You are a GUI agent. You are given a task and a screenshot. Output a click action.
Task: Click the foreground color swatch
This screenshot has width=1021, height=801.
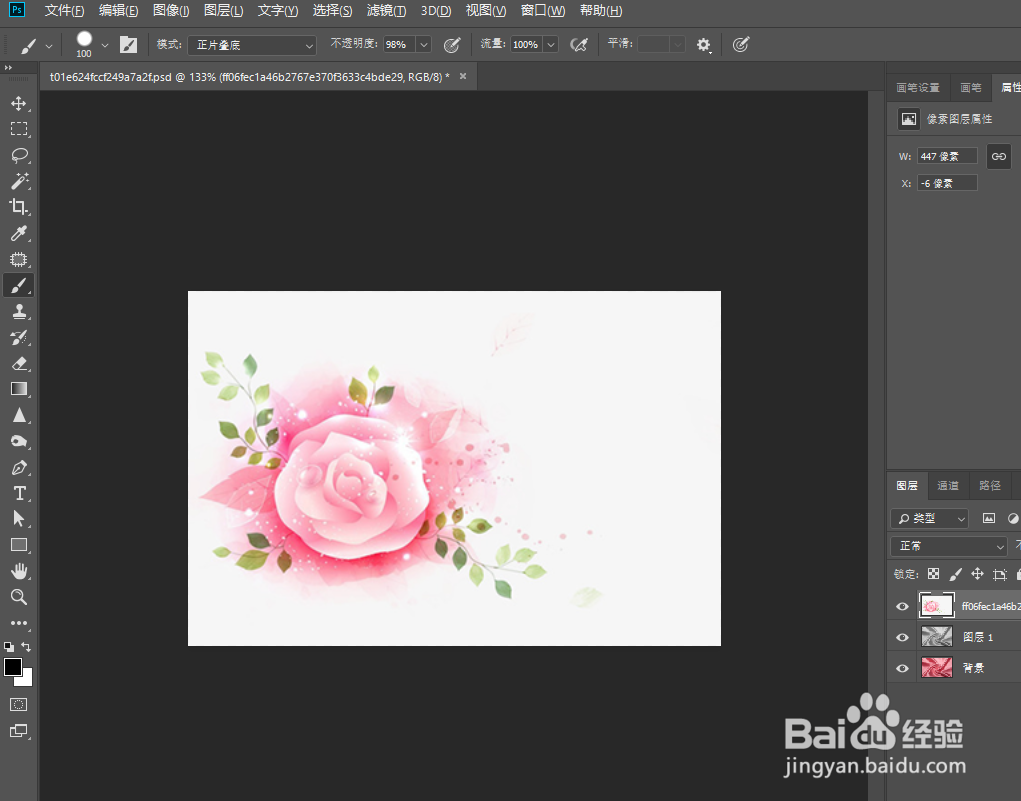pos(12,667)
